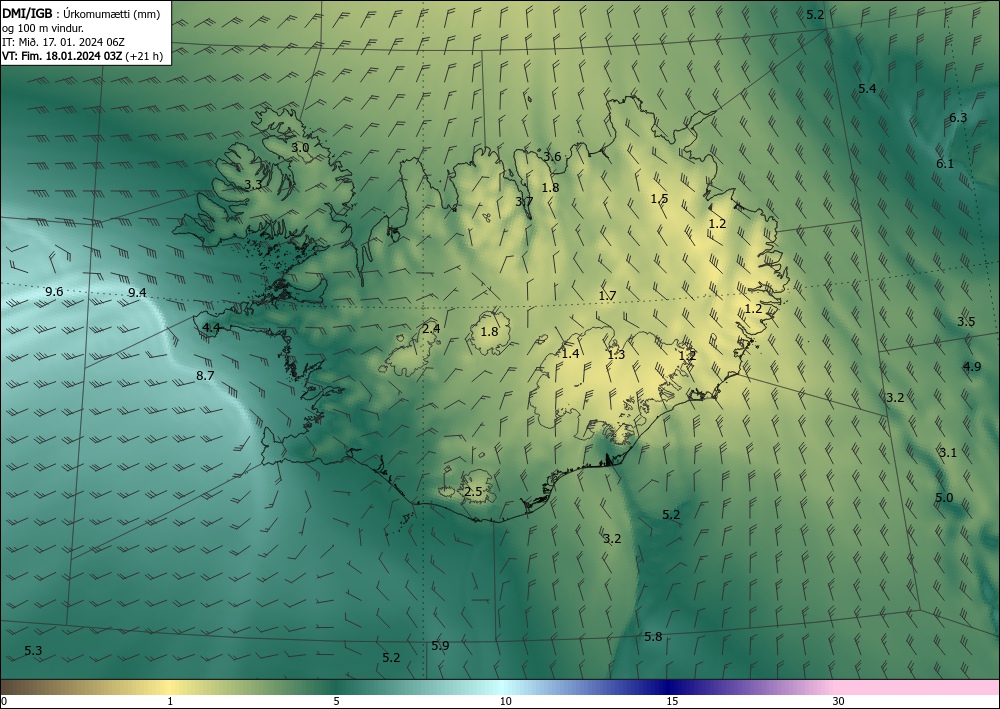Click the 3.6 value on the map
Image resolution: width=1000 pixels, height=709 pixels.
pos(552,157)
